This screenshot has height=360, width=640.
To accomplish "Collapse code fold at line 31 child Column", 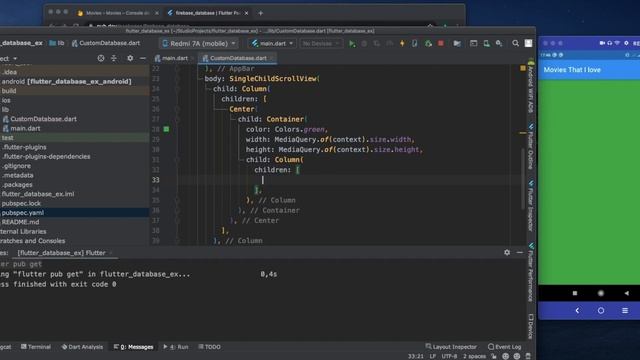I will click(177, 160).
